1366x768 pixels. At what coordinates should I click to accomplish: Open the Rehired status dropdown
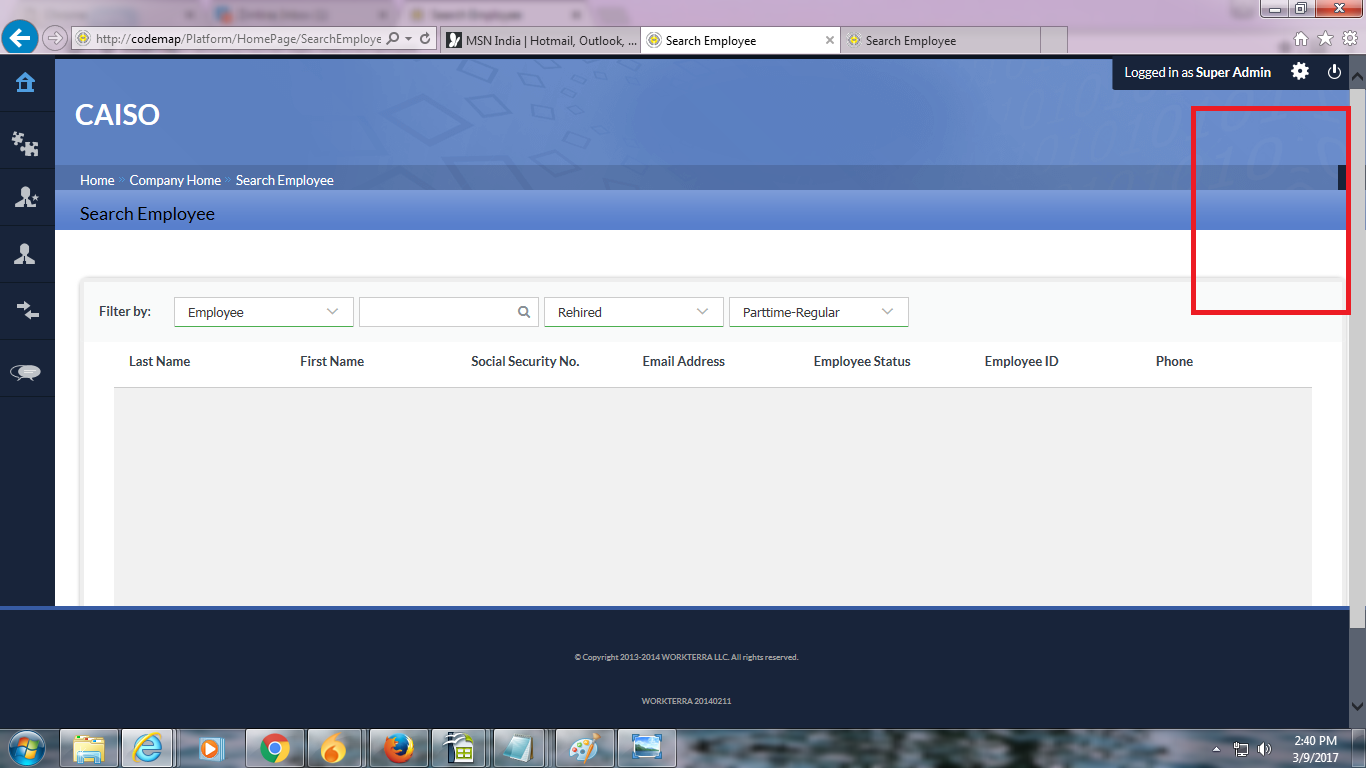point(633,312)
